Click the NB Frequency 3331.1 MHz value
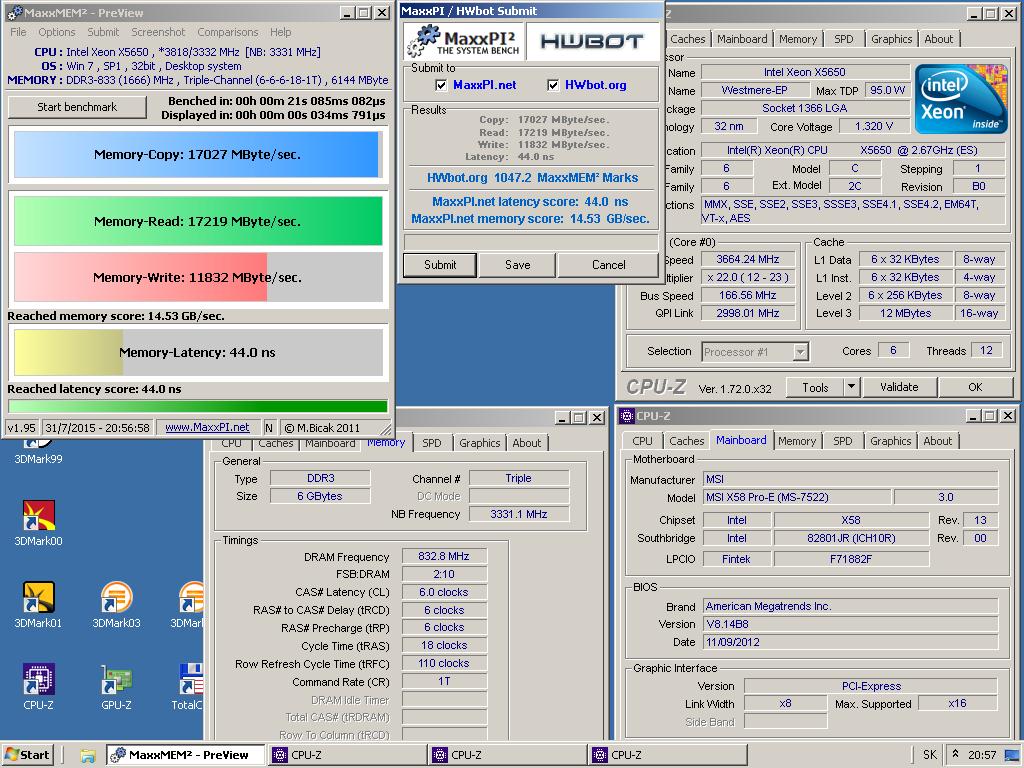1024x768 pixels. pos(519,515)
